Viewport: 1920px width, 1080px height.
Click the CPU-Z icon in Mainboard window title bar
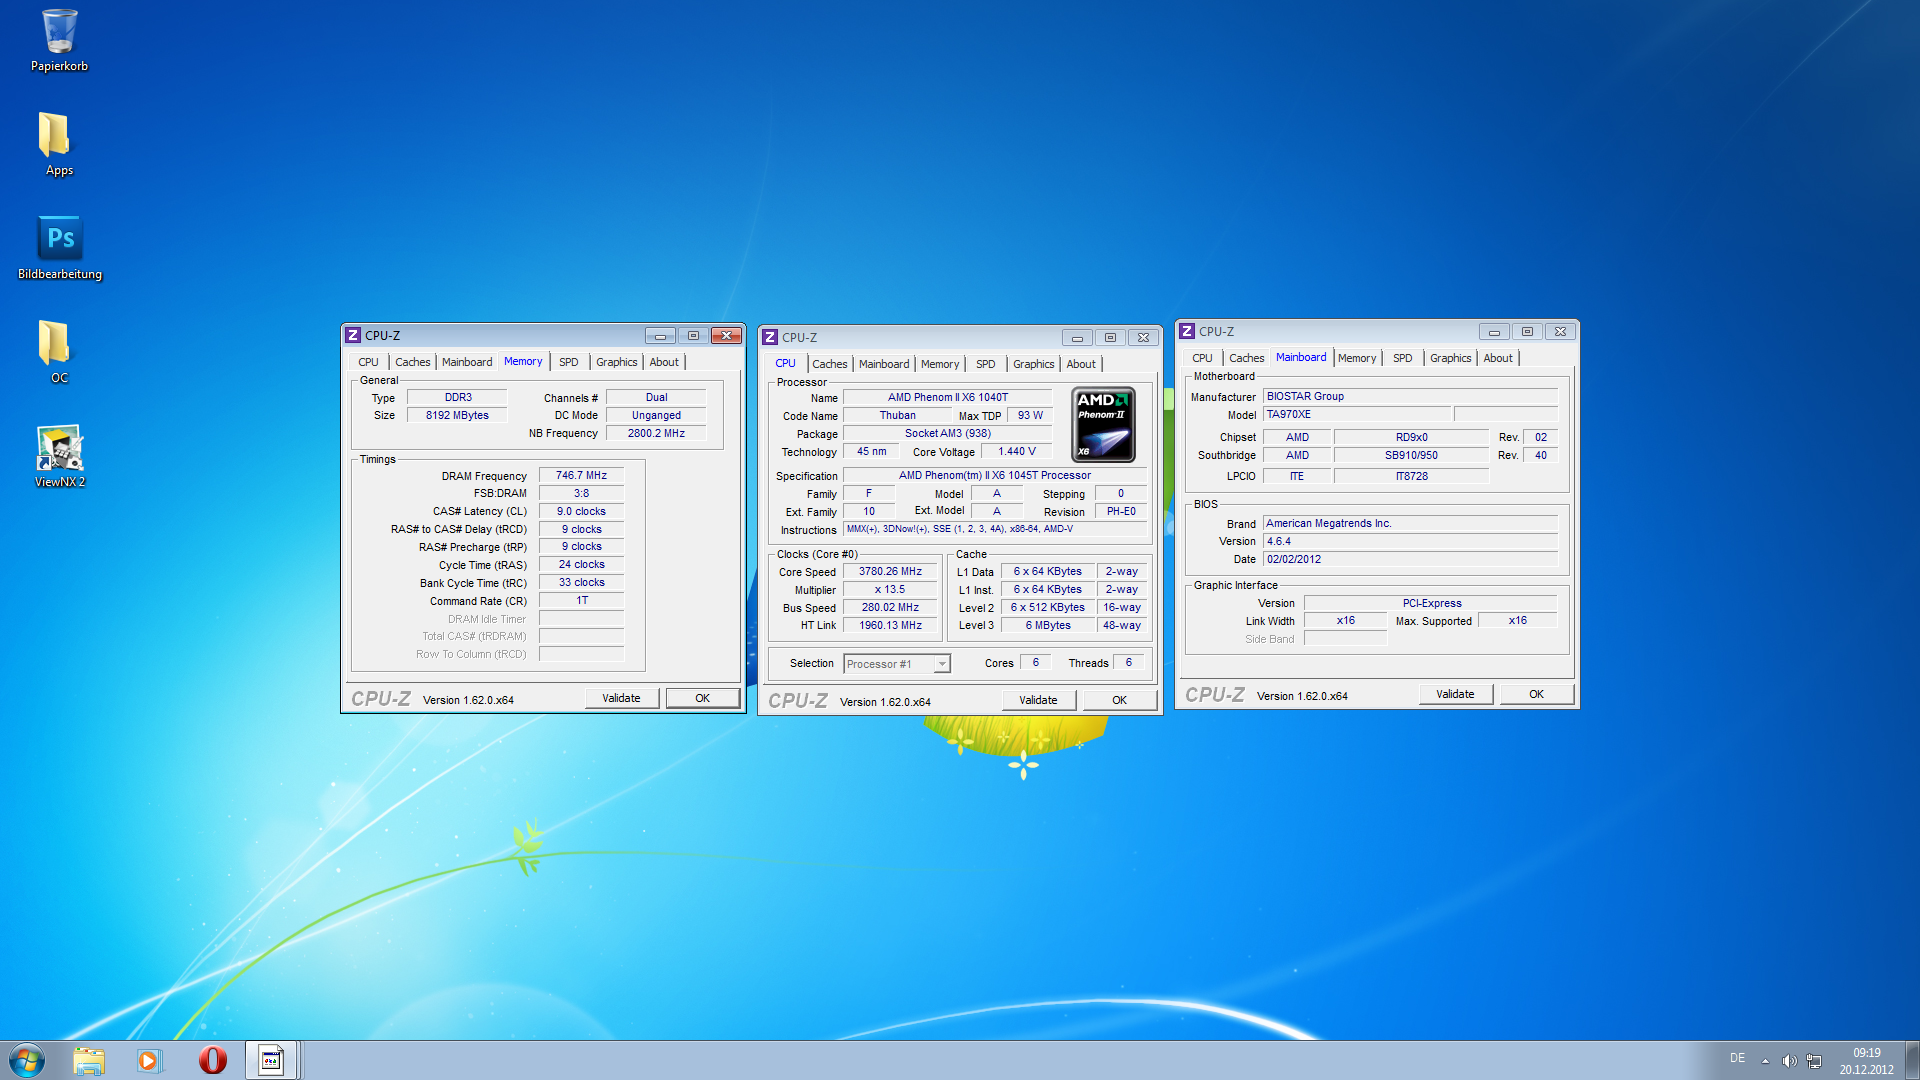click(1187, 331)
